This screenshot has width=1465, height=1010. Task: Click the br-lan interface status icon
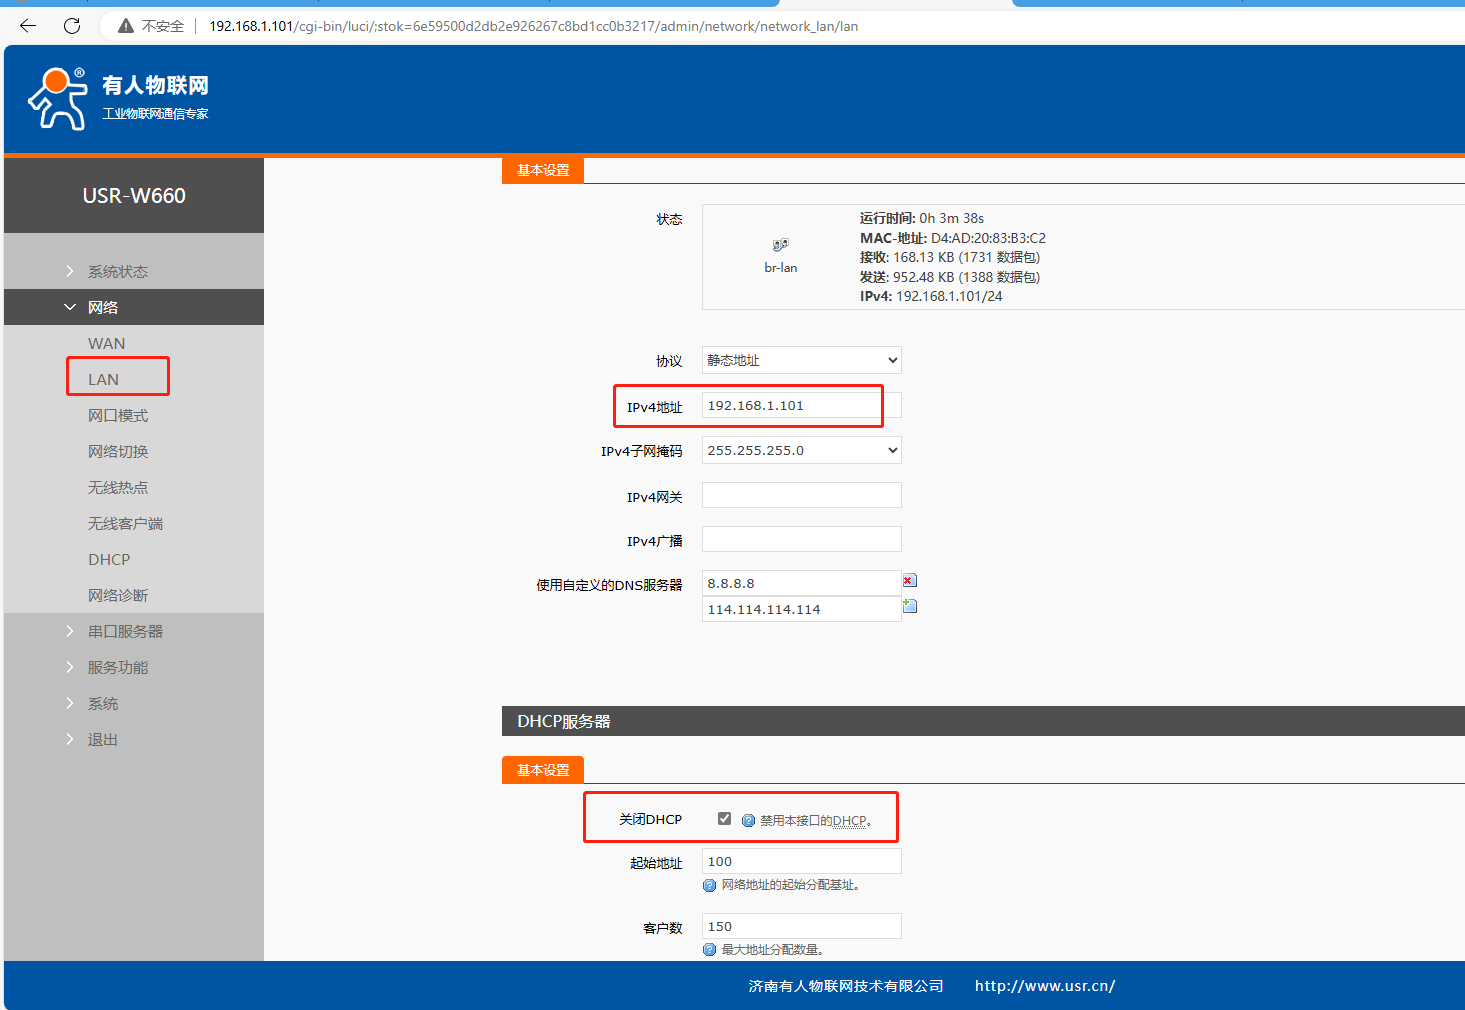[780, 245]
